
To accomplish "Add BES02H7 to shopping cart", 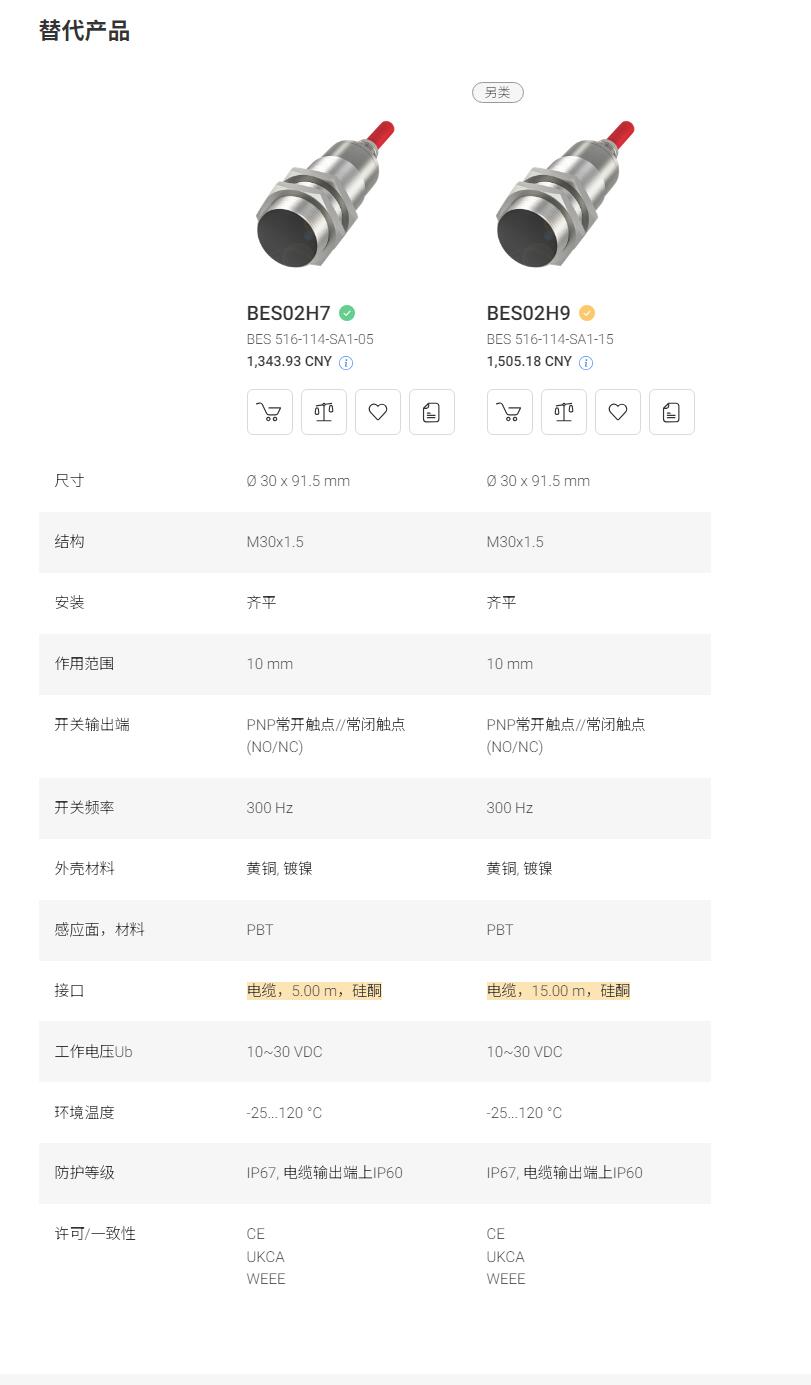I will [x=270, y=412].
